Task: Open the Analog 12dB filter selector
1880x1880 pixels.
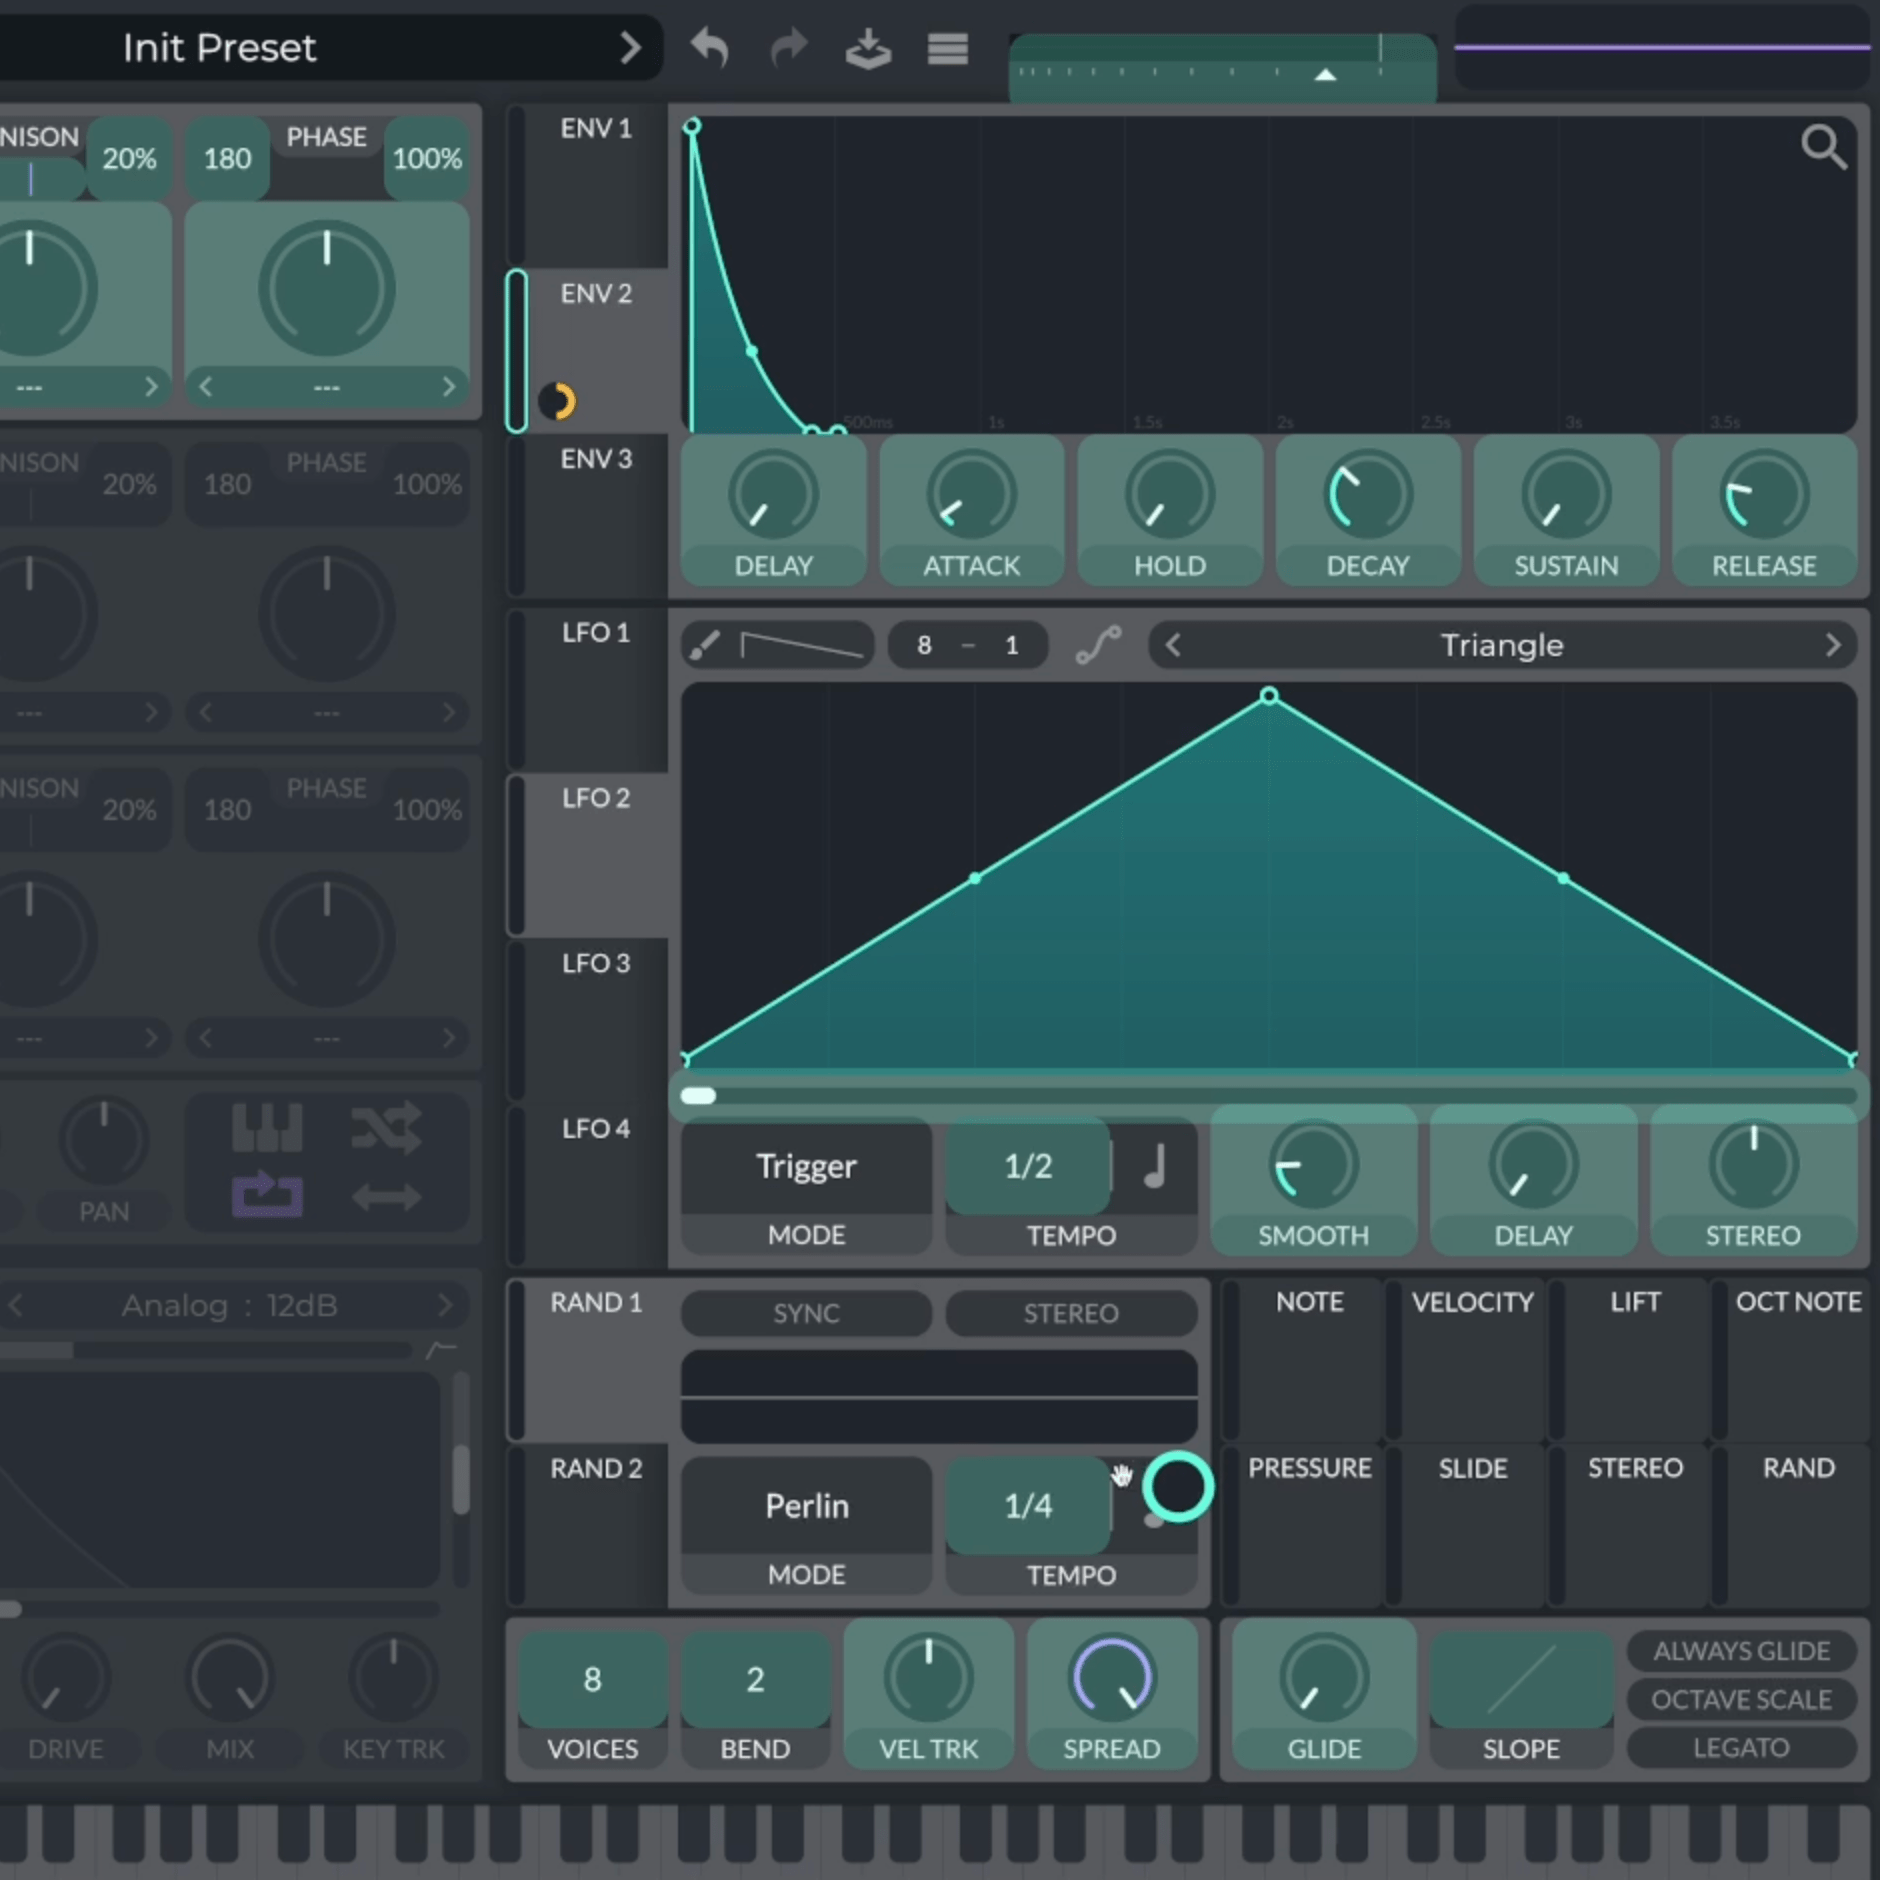Action: (x=229, y=1305)
